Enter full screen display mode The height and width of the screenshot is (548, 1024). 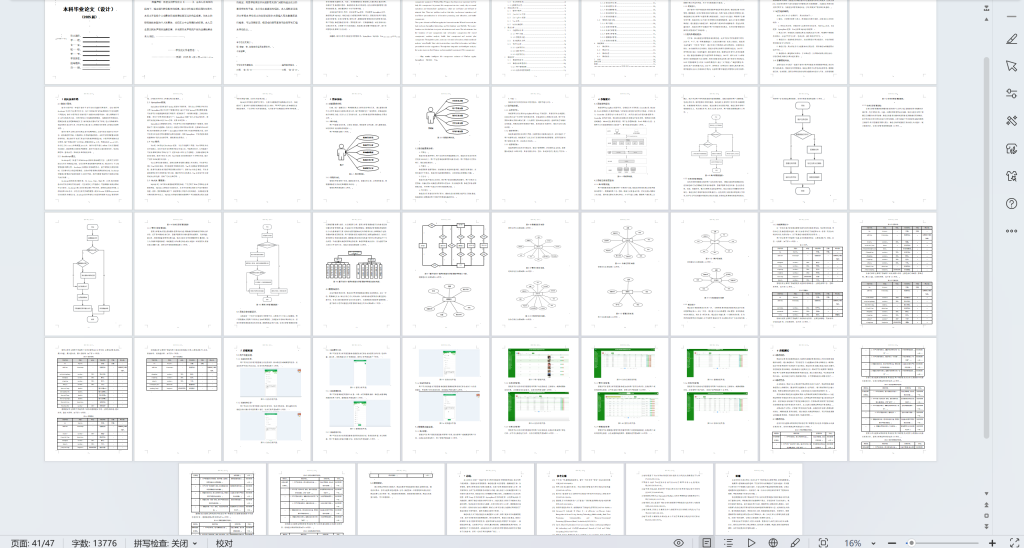(1014, 543)
